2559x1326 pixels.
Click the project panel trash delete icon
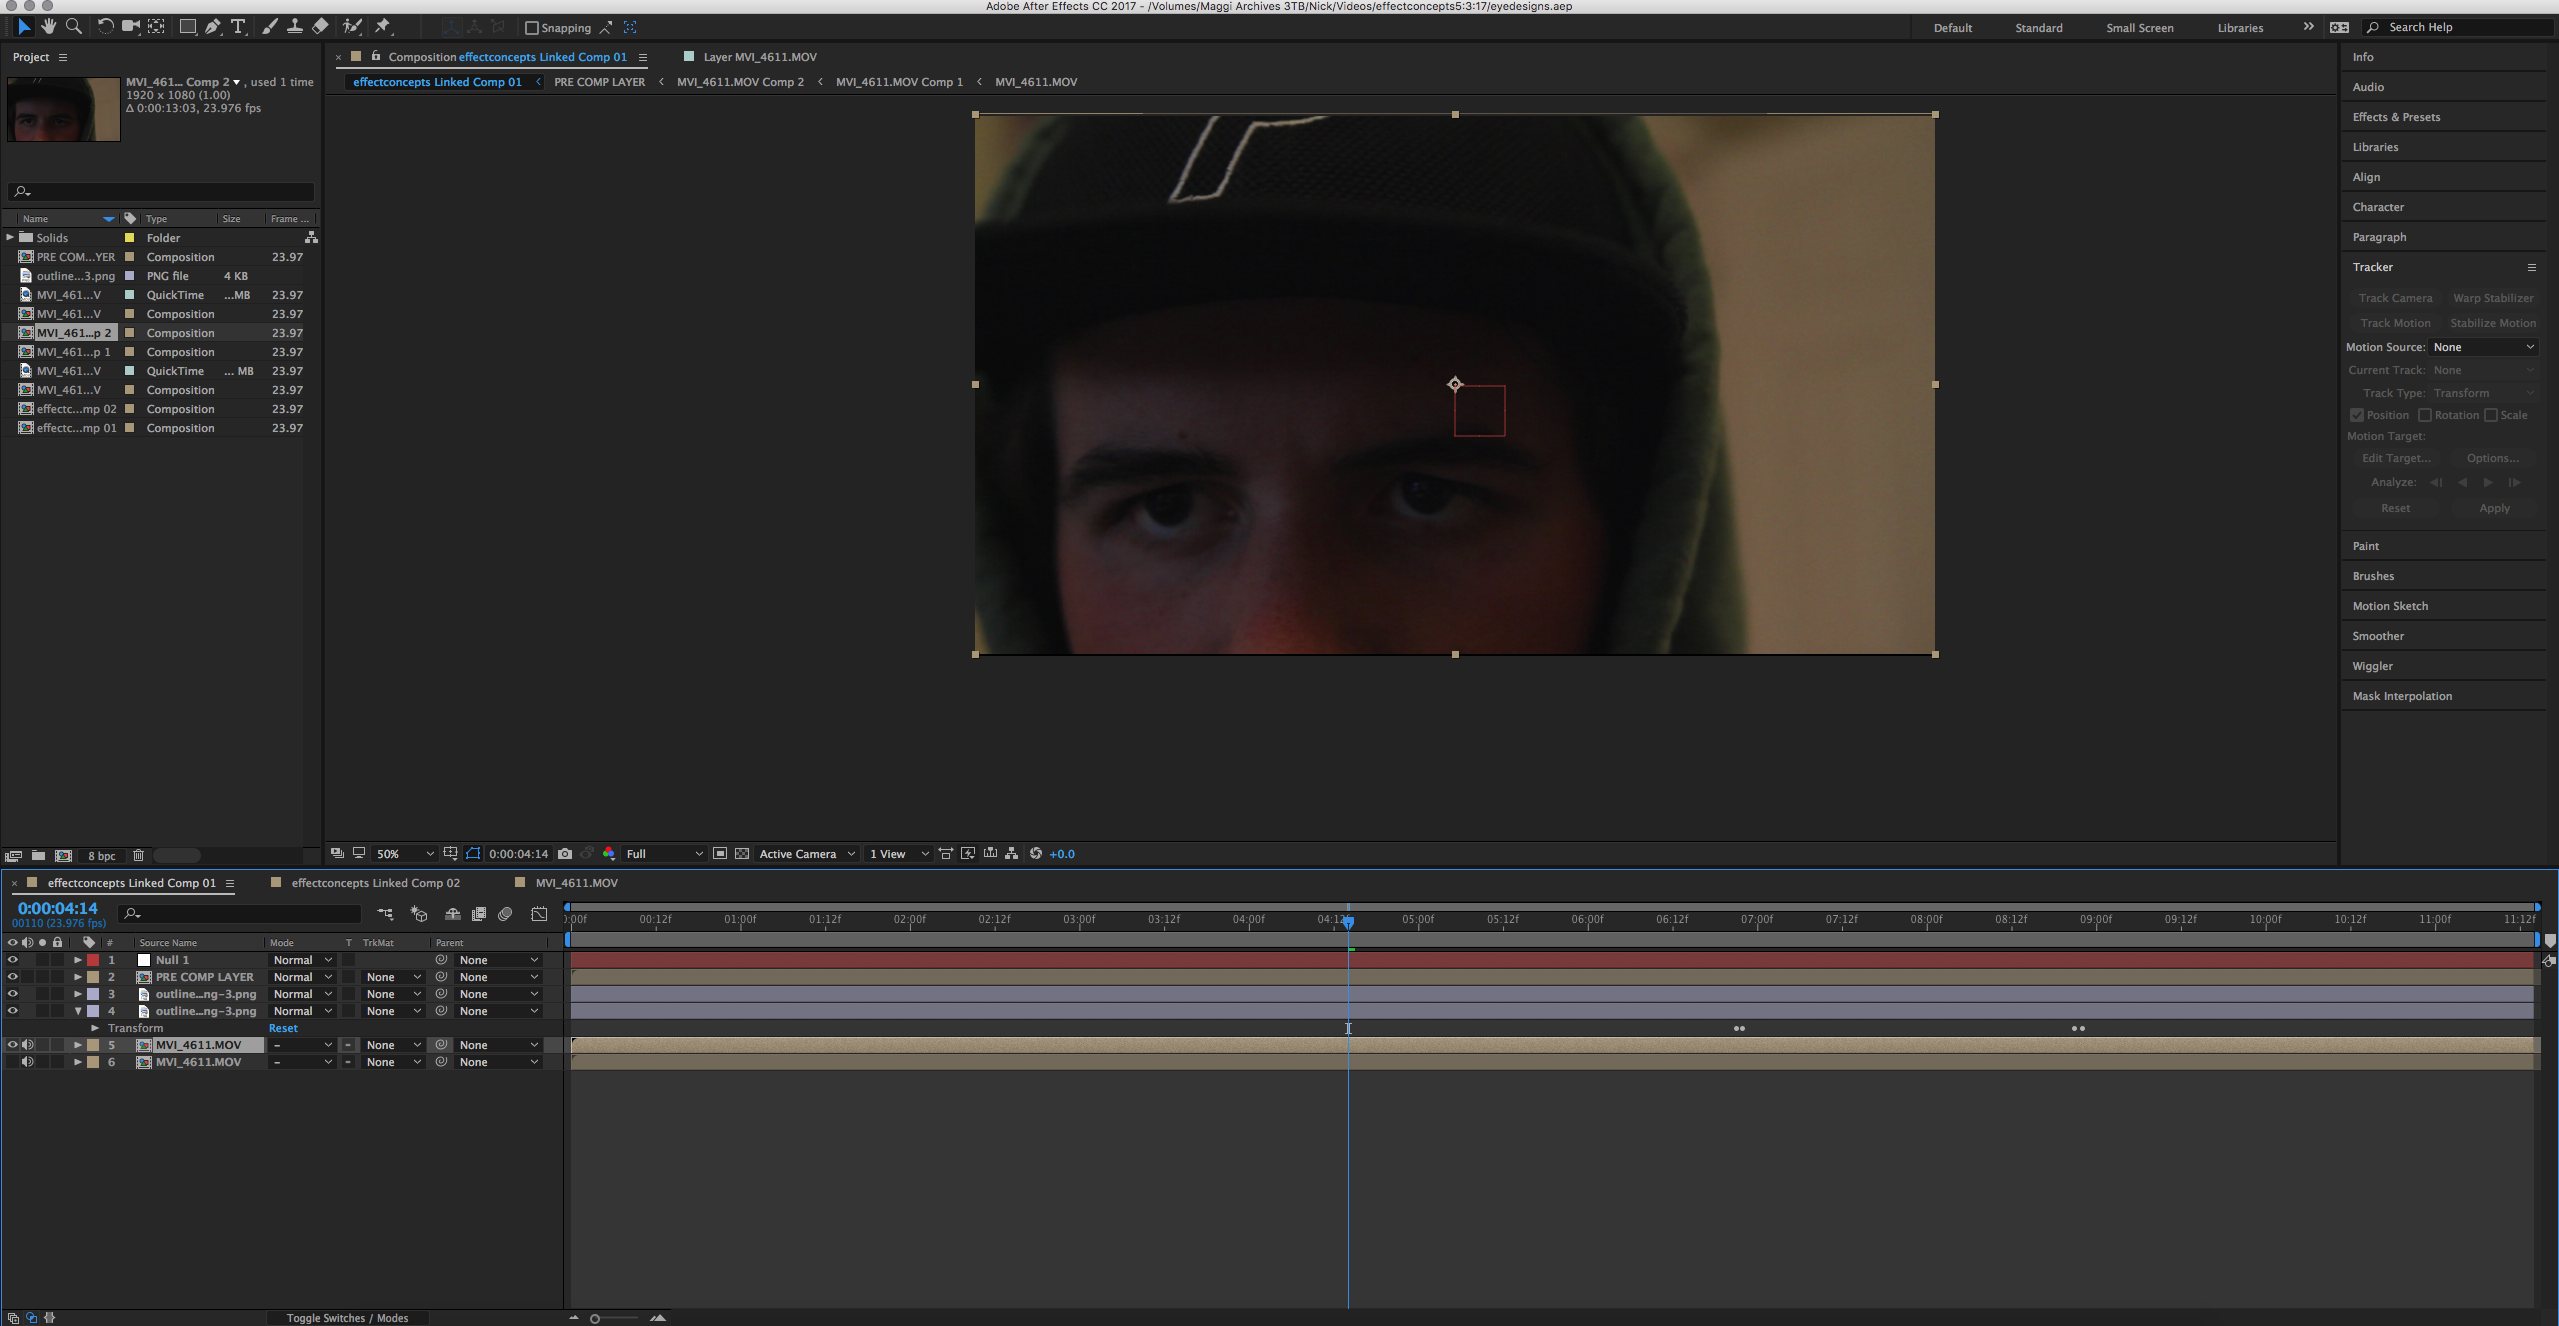pyautogui.click(x=139, y=856)
